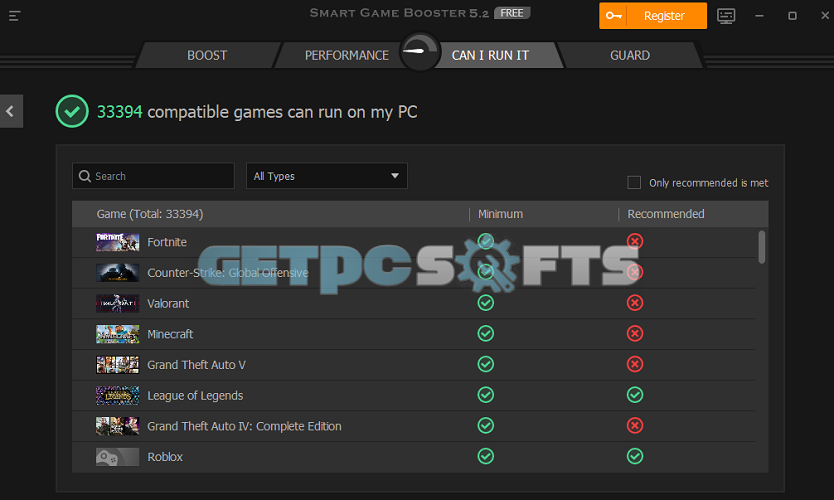Click League of Legends minimum check icon

click(x=486, y=395)
